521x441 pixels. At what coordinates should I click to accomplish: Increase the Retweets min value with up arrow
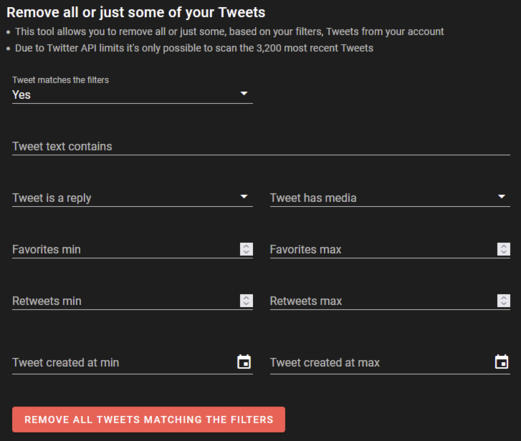[246, 297]
